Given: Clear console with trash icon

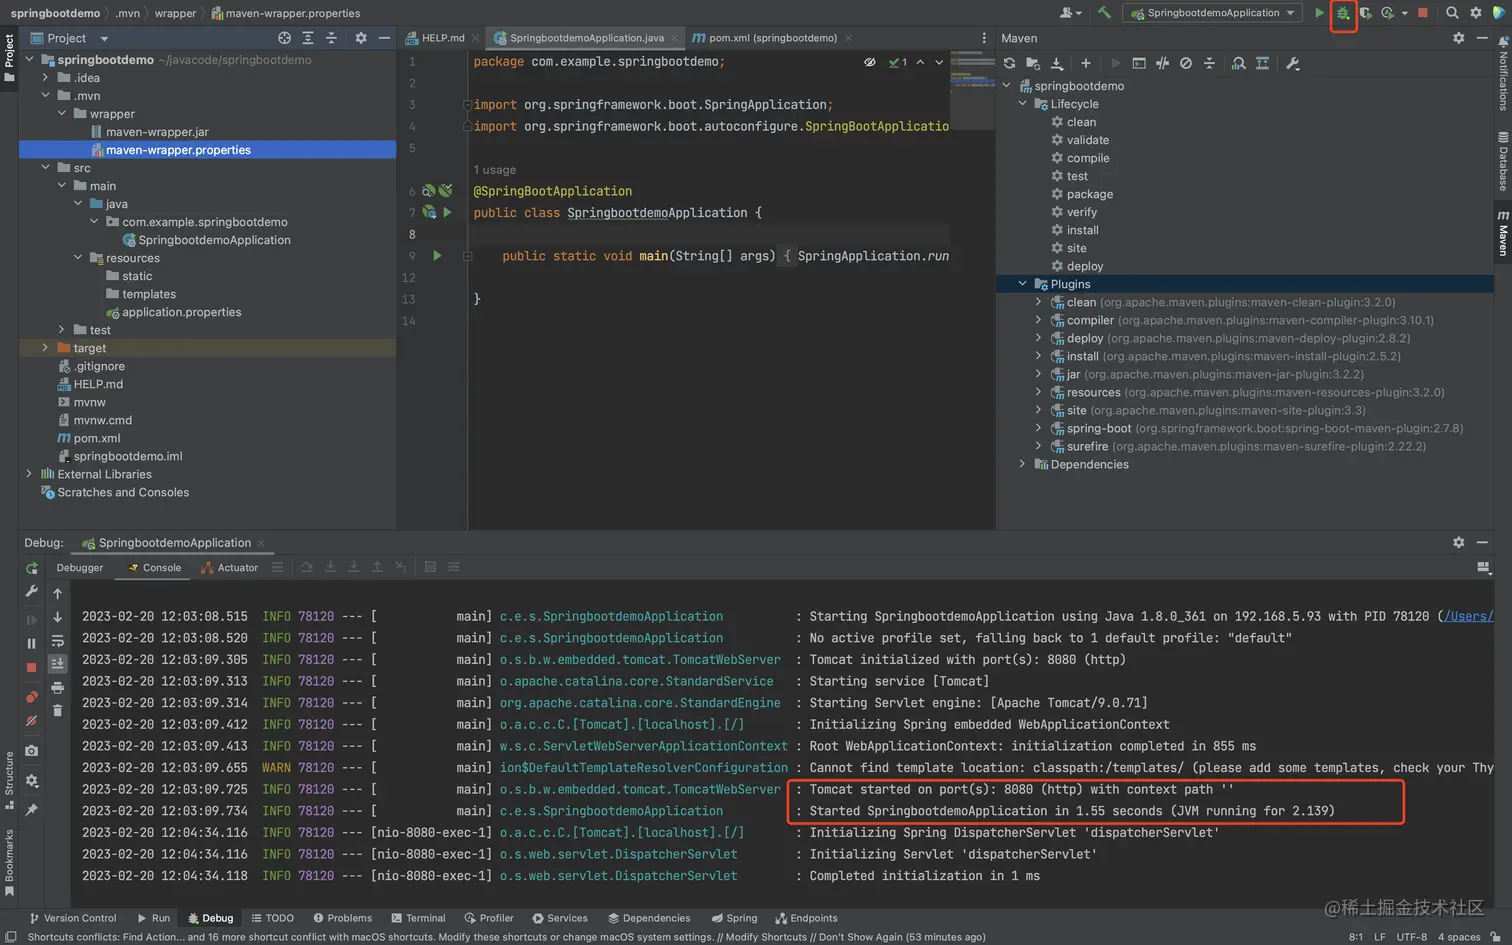Looking at the screenshot, I should 57,711.
